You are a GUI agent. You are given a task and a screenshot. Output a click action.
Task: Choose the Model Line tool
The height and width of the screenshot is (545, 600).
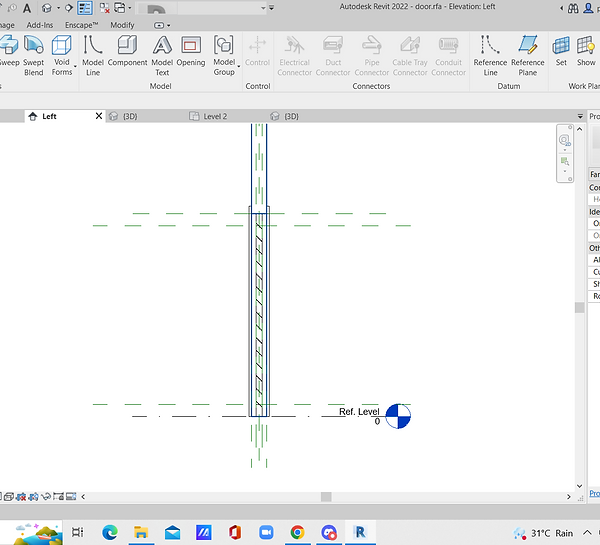click(93, 55)
